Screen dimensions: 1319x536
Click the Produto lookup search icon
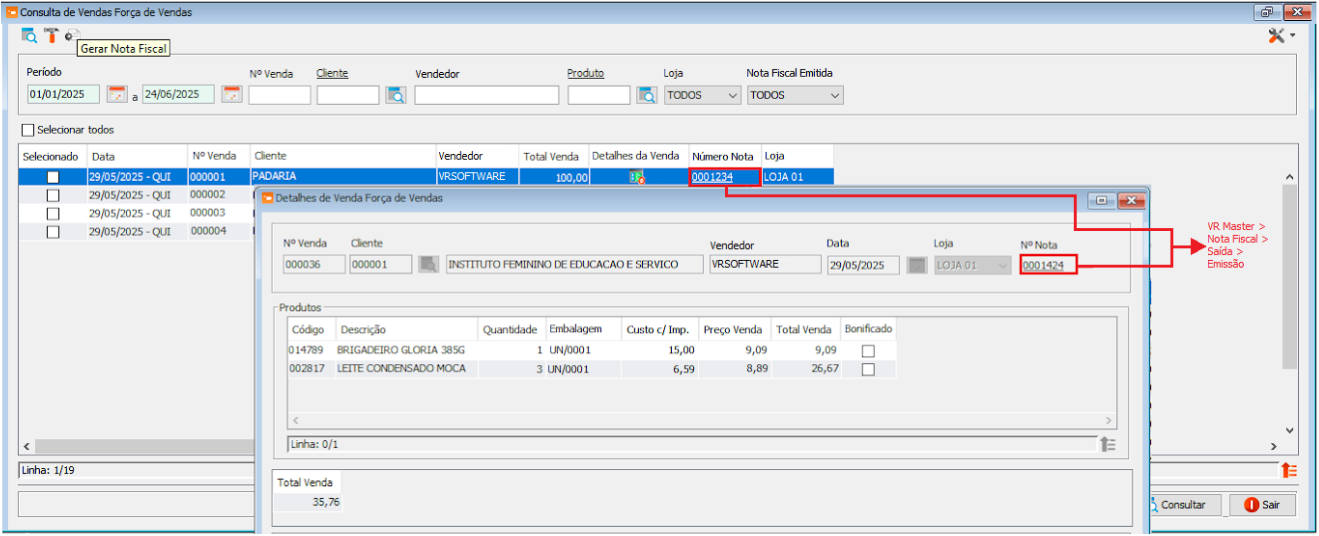647,95
